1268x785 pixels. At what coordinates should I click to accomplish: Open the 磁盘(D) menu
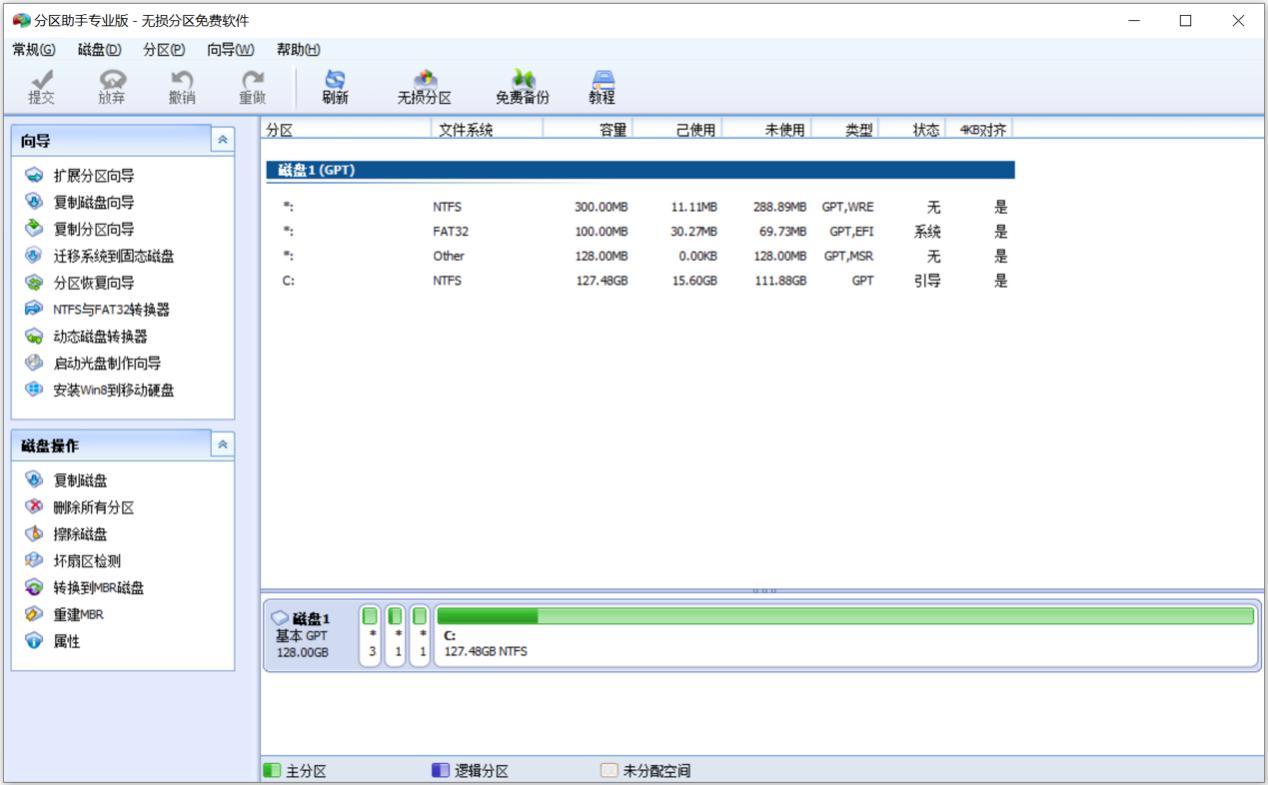tap(99, 49)
